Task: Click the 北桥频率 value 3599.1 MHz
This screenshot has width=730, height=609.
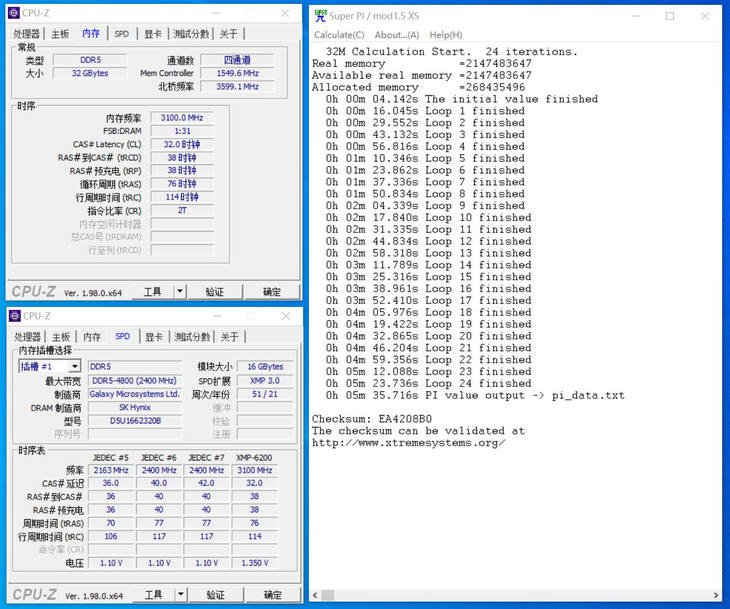Action: (237, 87)
